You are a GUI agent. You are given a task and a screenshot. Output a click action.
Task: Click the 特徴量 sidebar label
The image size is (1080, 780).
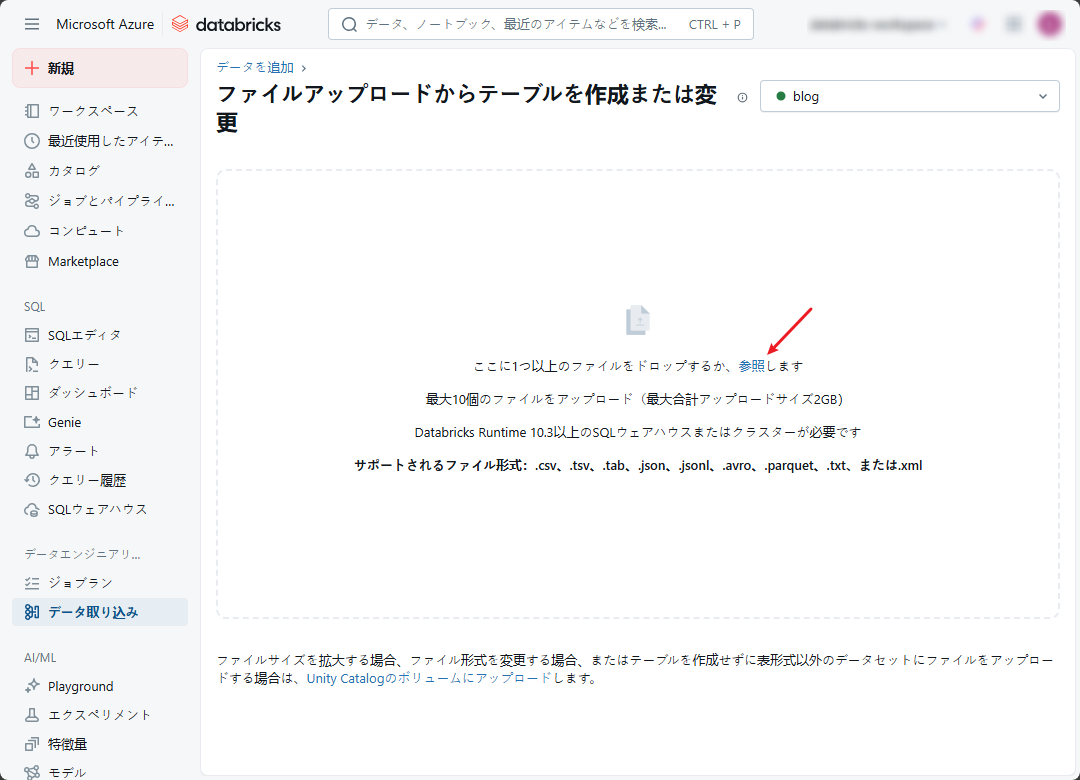(x=68, y=744)
